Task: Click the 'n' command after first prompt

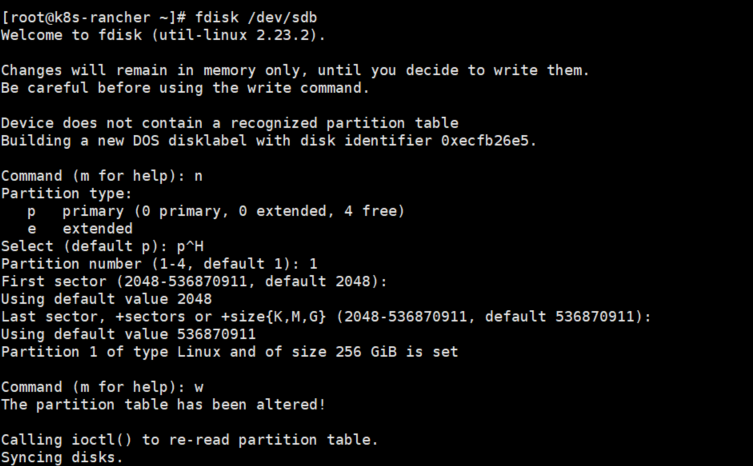Action: (198, 176)
